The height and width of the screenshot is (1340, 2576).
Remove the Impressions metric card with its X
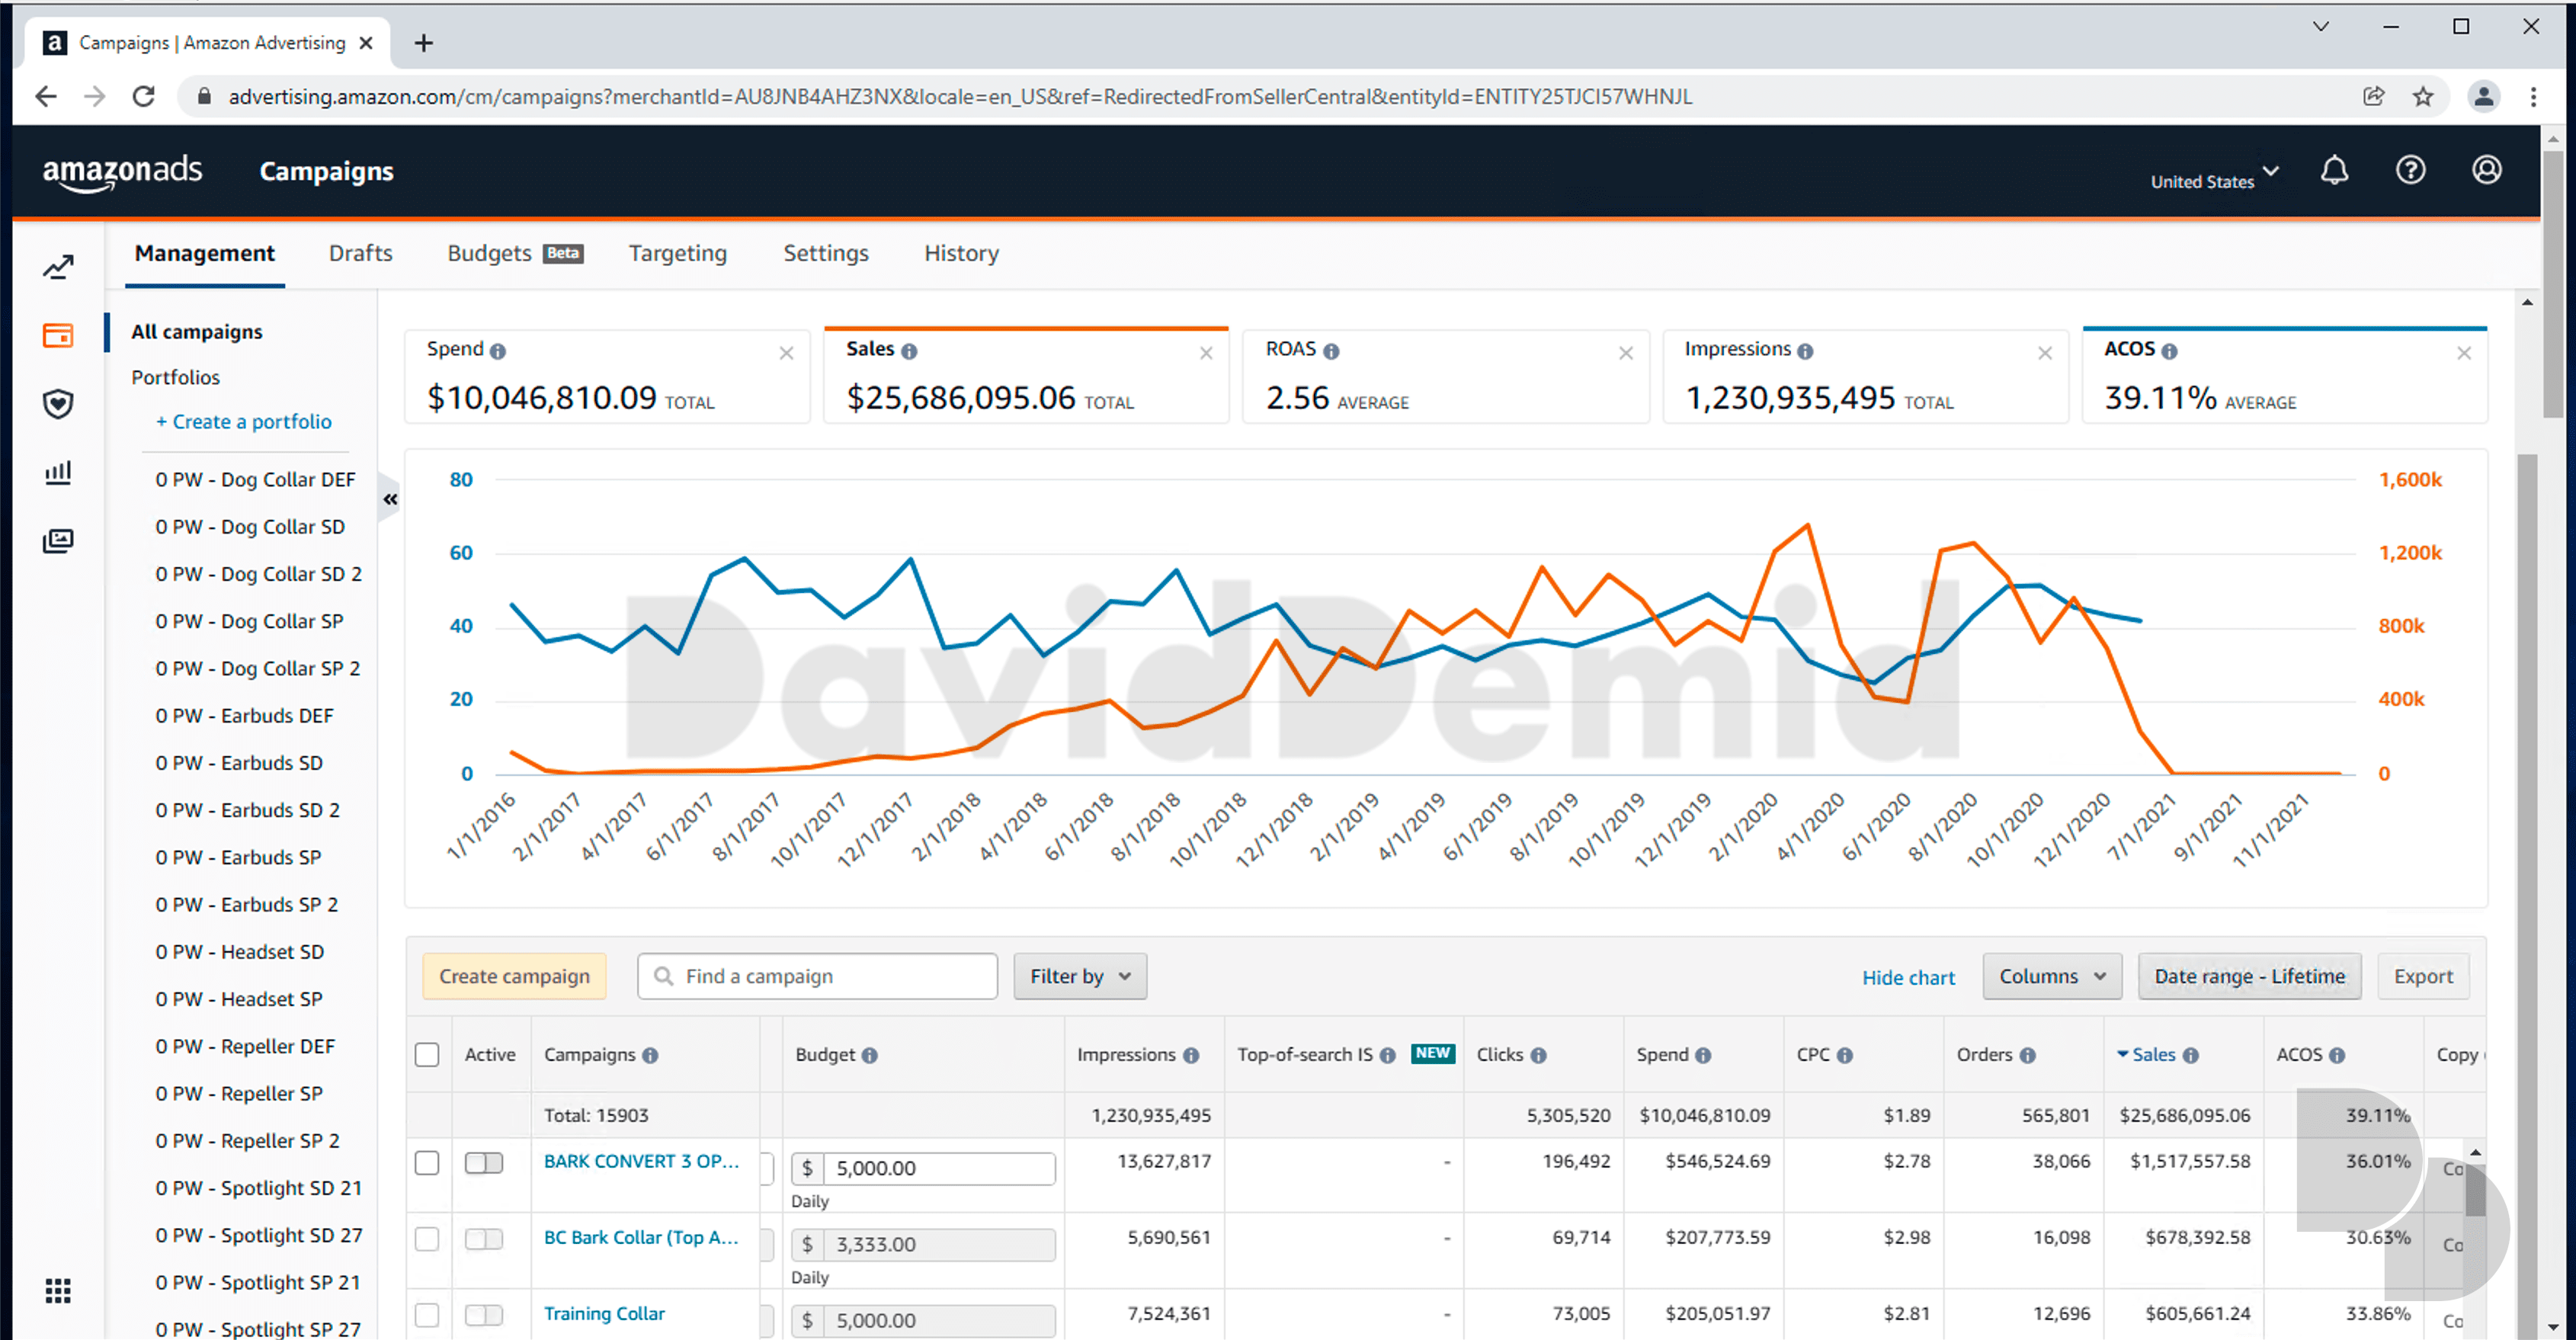[2045, 353]
